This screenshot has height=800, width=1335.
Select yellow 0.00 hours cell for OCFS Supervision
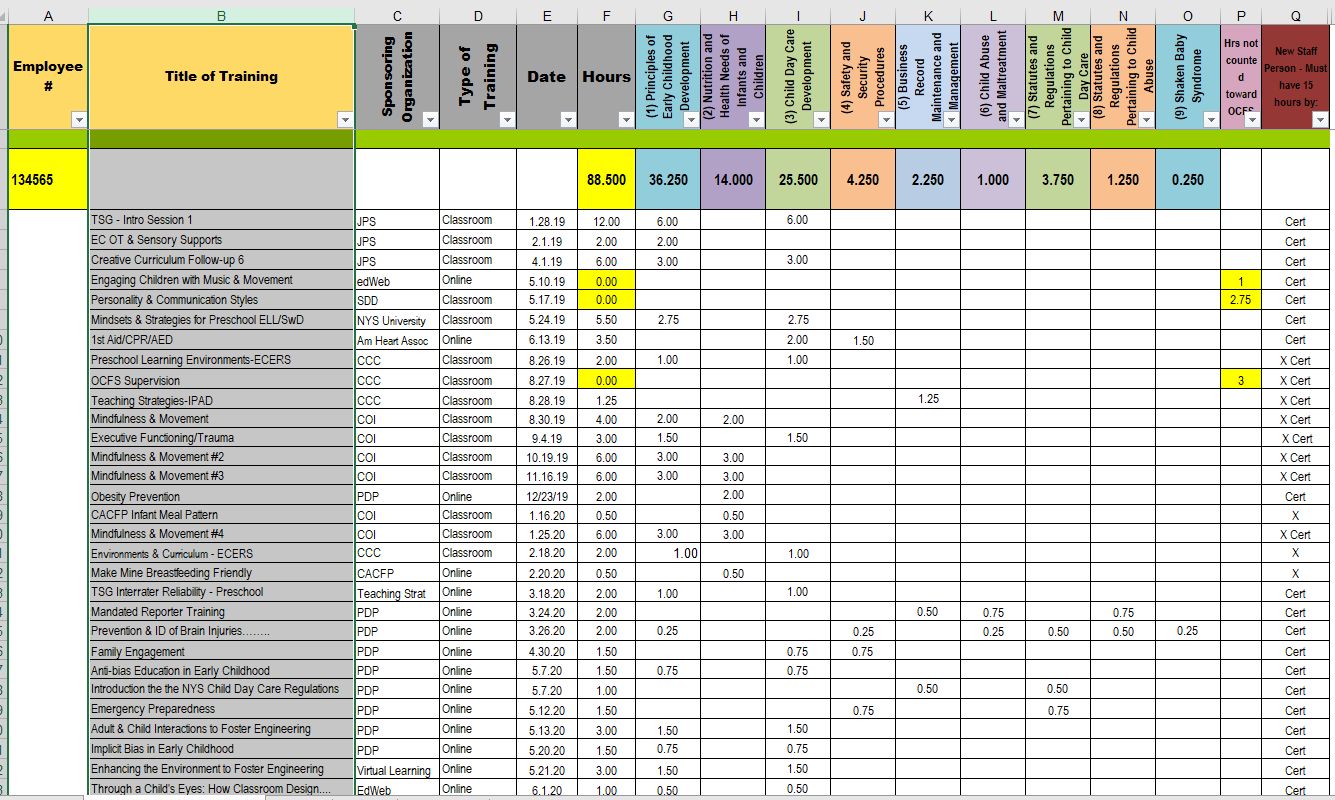[x=606, y=381]
